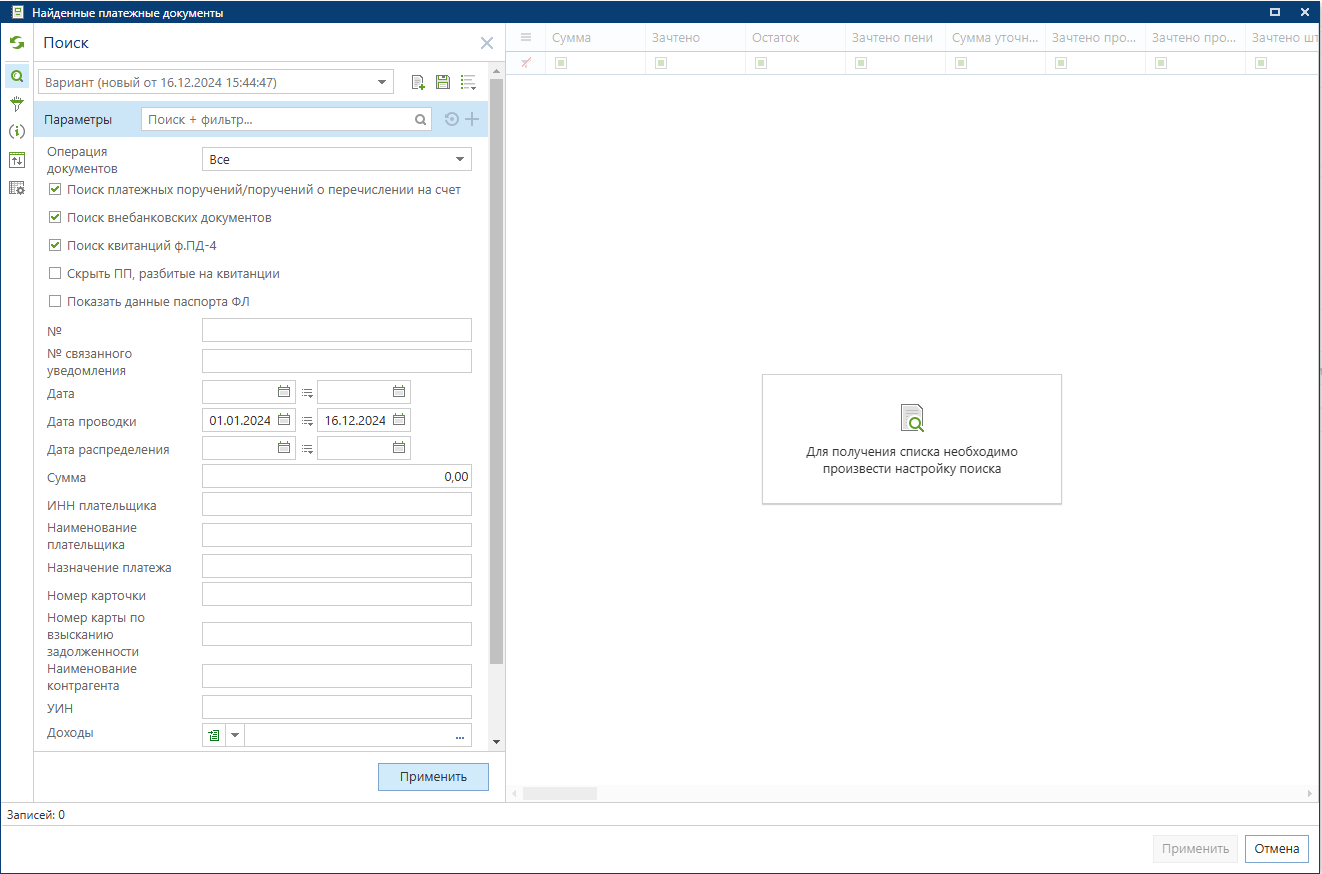Open the calendar for the Дата start field

pyautogui.click(x=284, y=392)
